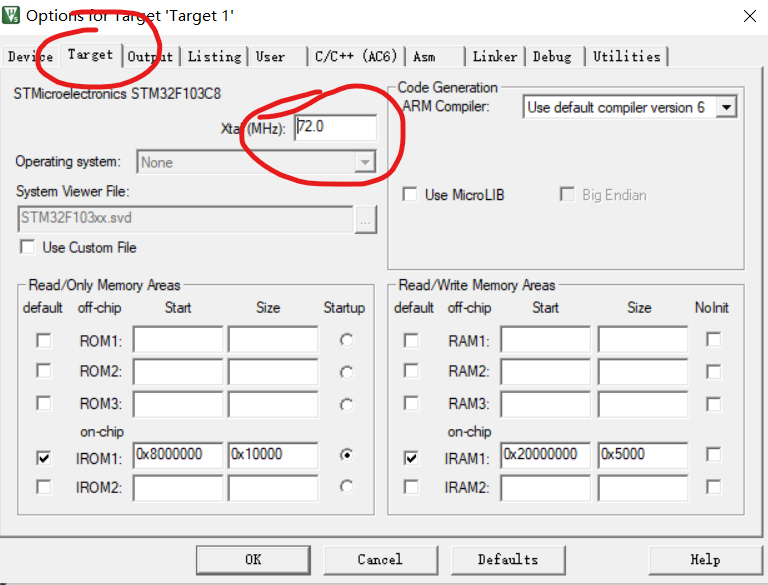This screenshot has width=768, height=585.
Task: Enable NoInit for RAM1
Action: 714,339
